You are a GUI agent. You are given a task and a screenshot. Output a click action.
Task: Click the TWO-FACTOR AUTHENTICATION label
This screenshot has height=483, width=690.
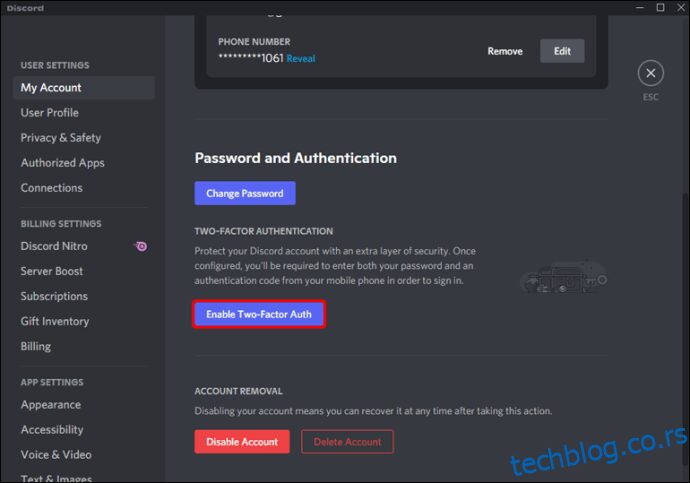[x=264, y=231]
